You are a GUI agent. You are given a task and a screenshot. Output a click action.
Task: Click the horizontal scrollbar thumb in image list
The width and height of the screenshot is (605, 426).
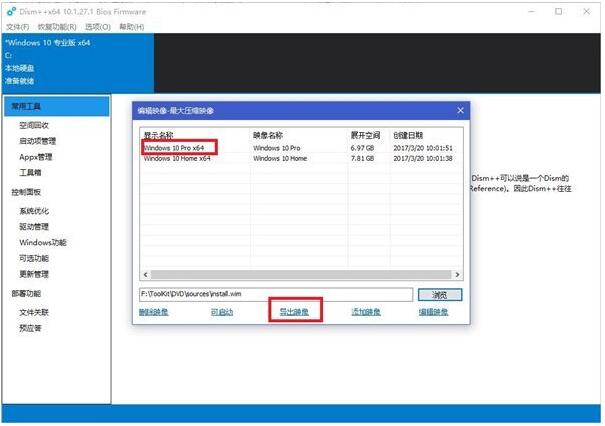[x=301, y=275]
